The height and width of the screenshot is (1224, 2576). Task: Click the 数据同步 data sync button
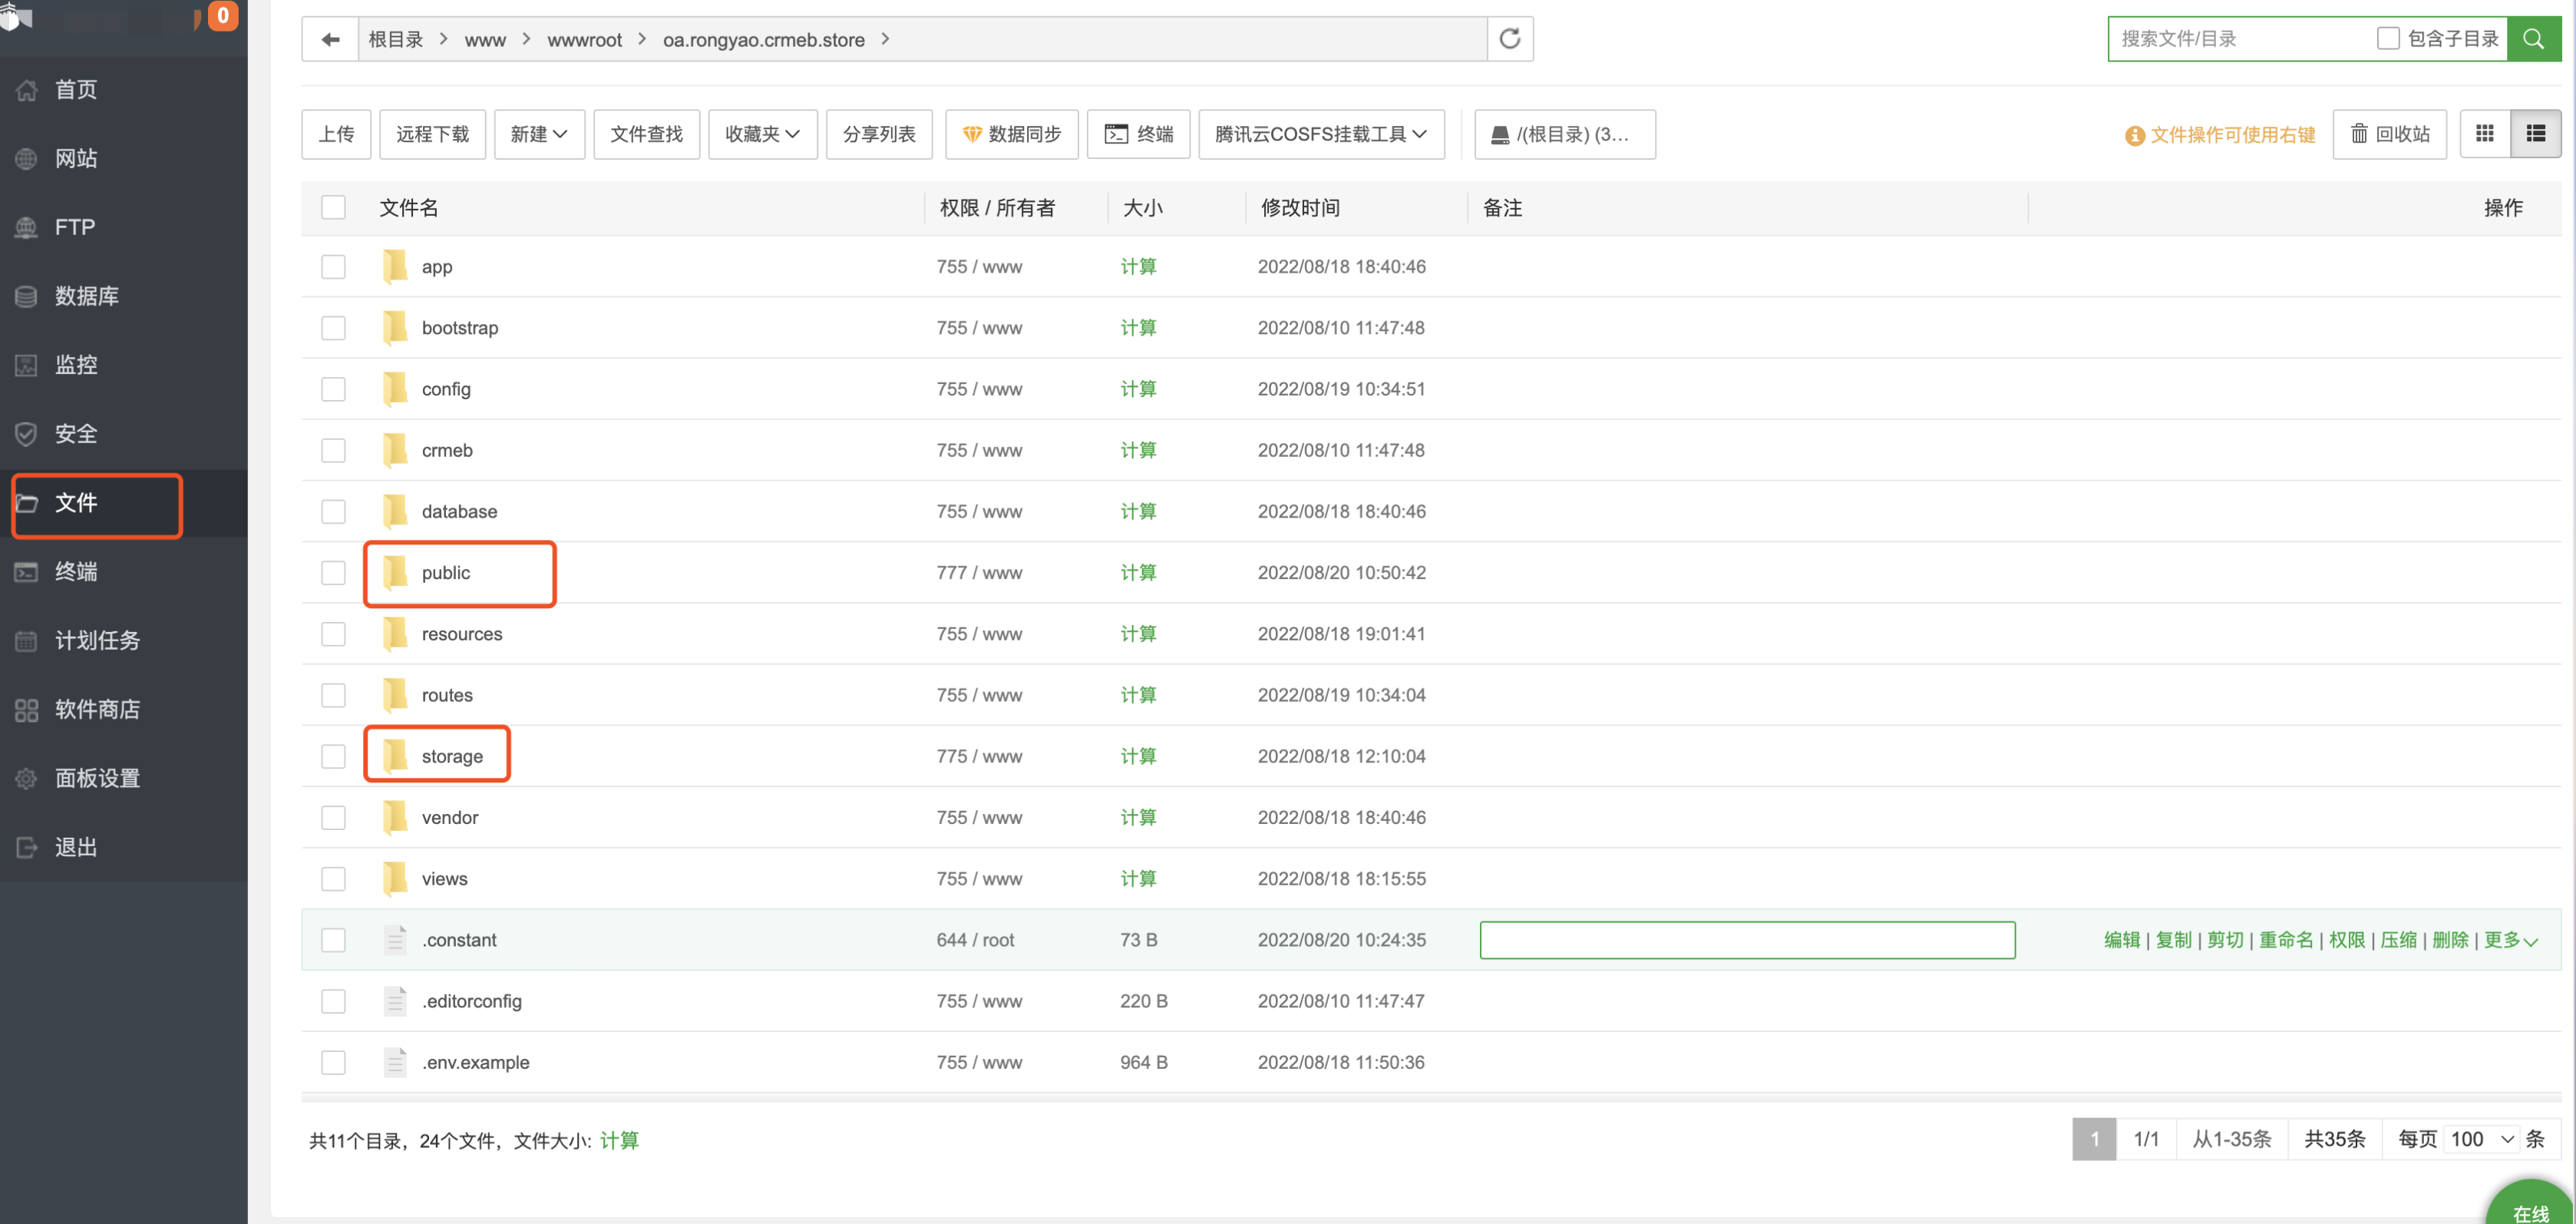(1011, 134)
